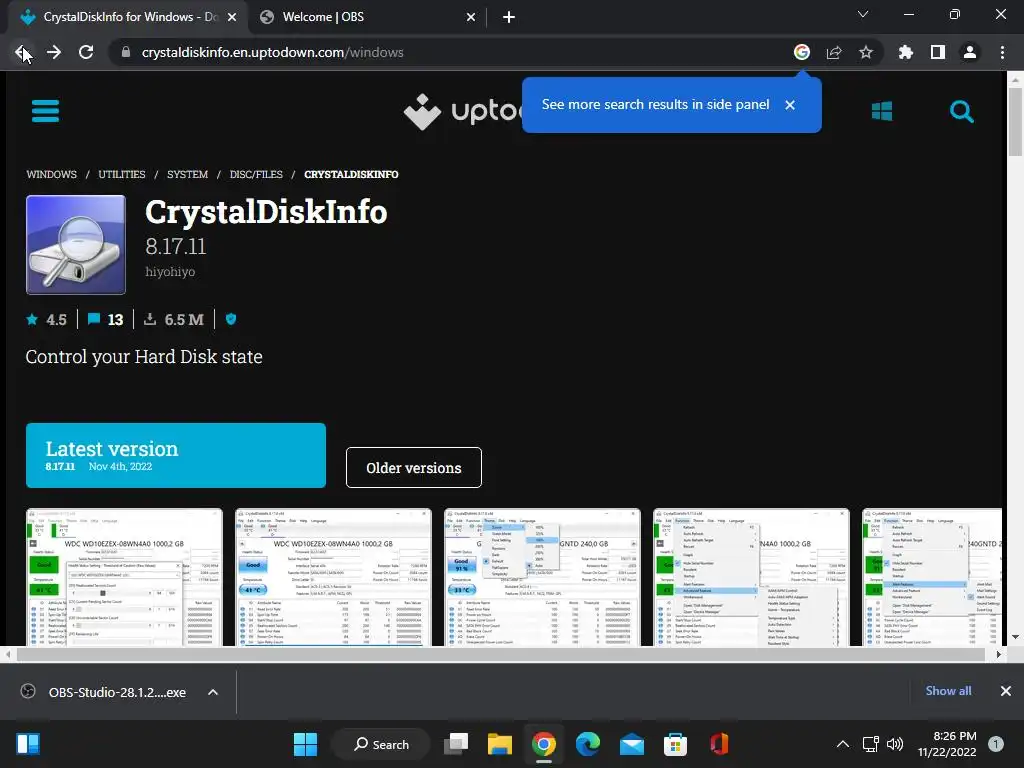Open a new browser tab
This screenshot has width=1024, height=768.
(509, 17)
